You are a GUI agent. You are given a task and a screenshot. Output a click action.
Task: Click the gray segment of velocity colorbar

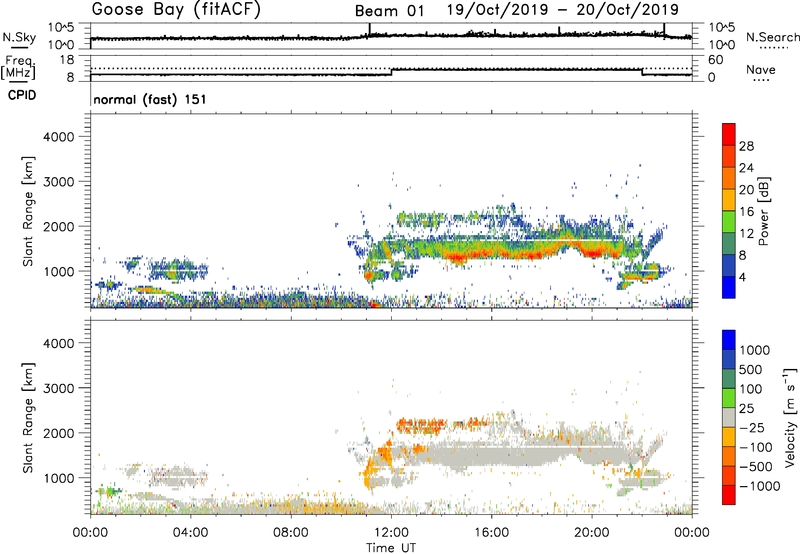[729, 417]
